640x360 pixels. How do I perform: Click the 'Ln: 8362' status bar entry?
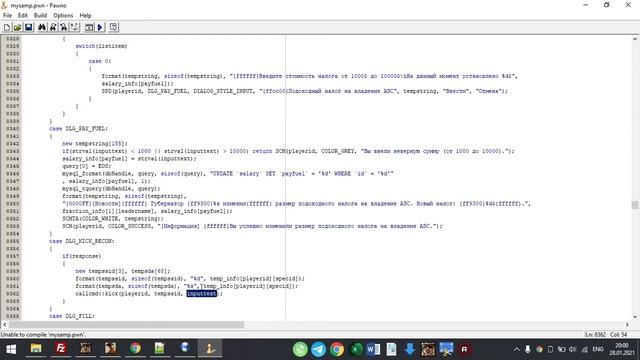pos(596,335)
